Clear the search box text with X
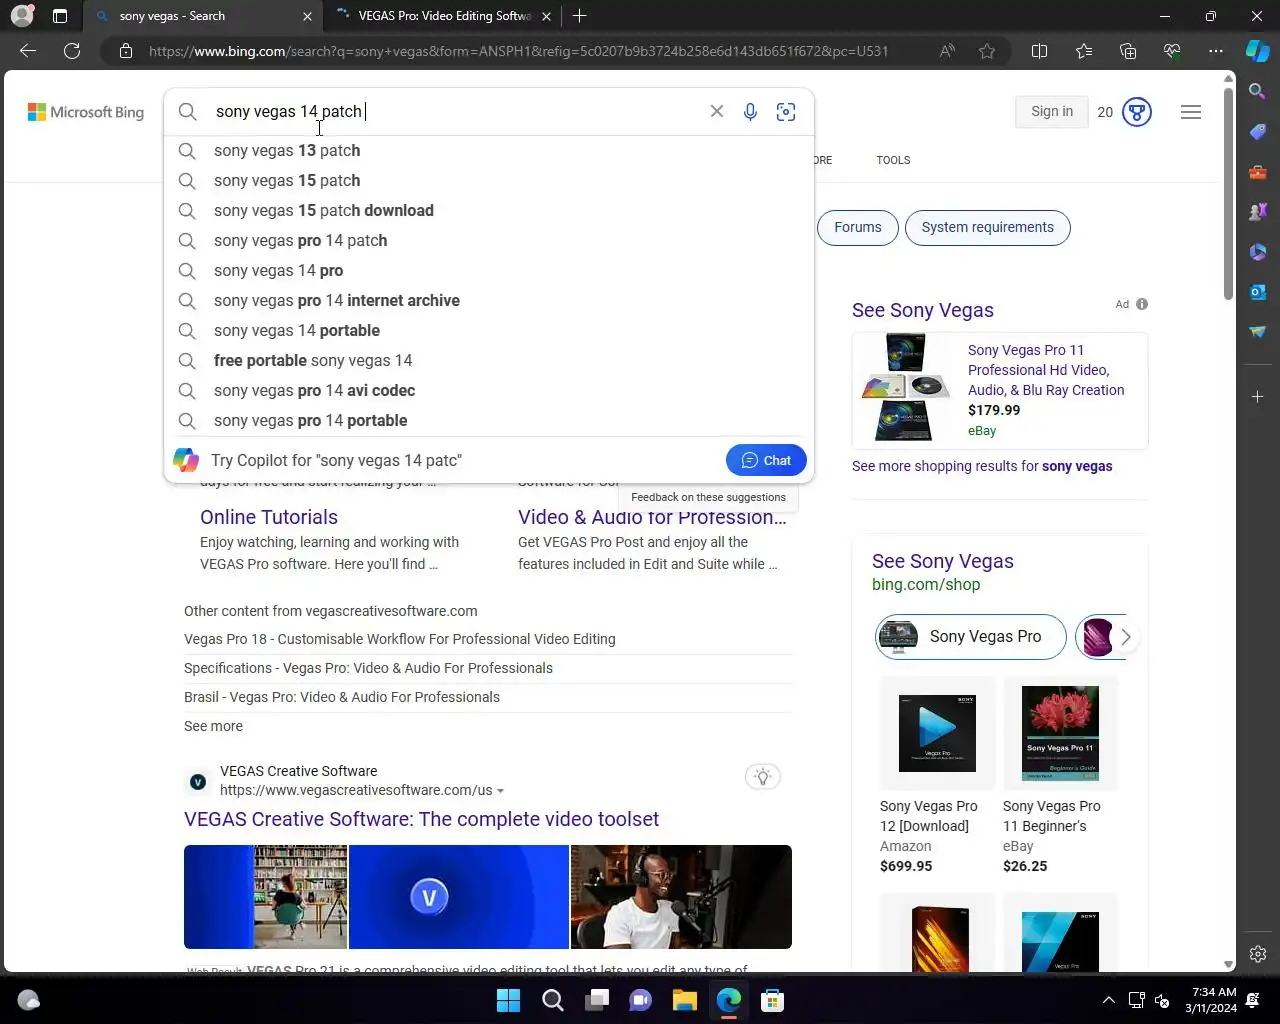Viewport: 1280px width, 1024px height. [x=717, y=111]
